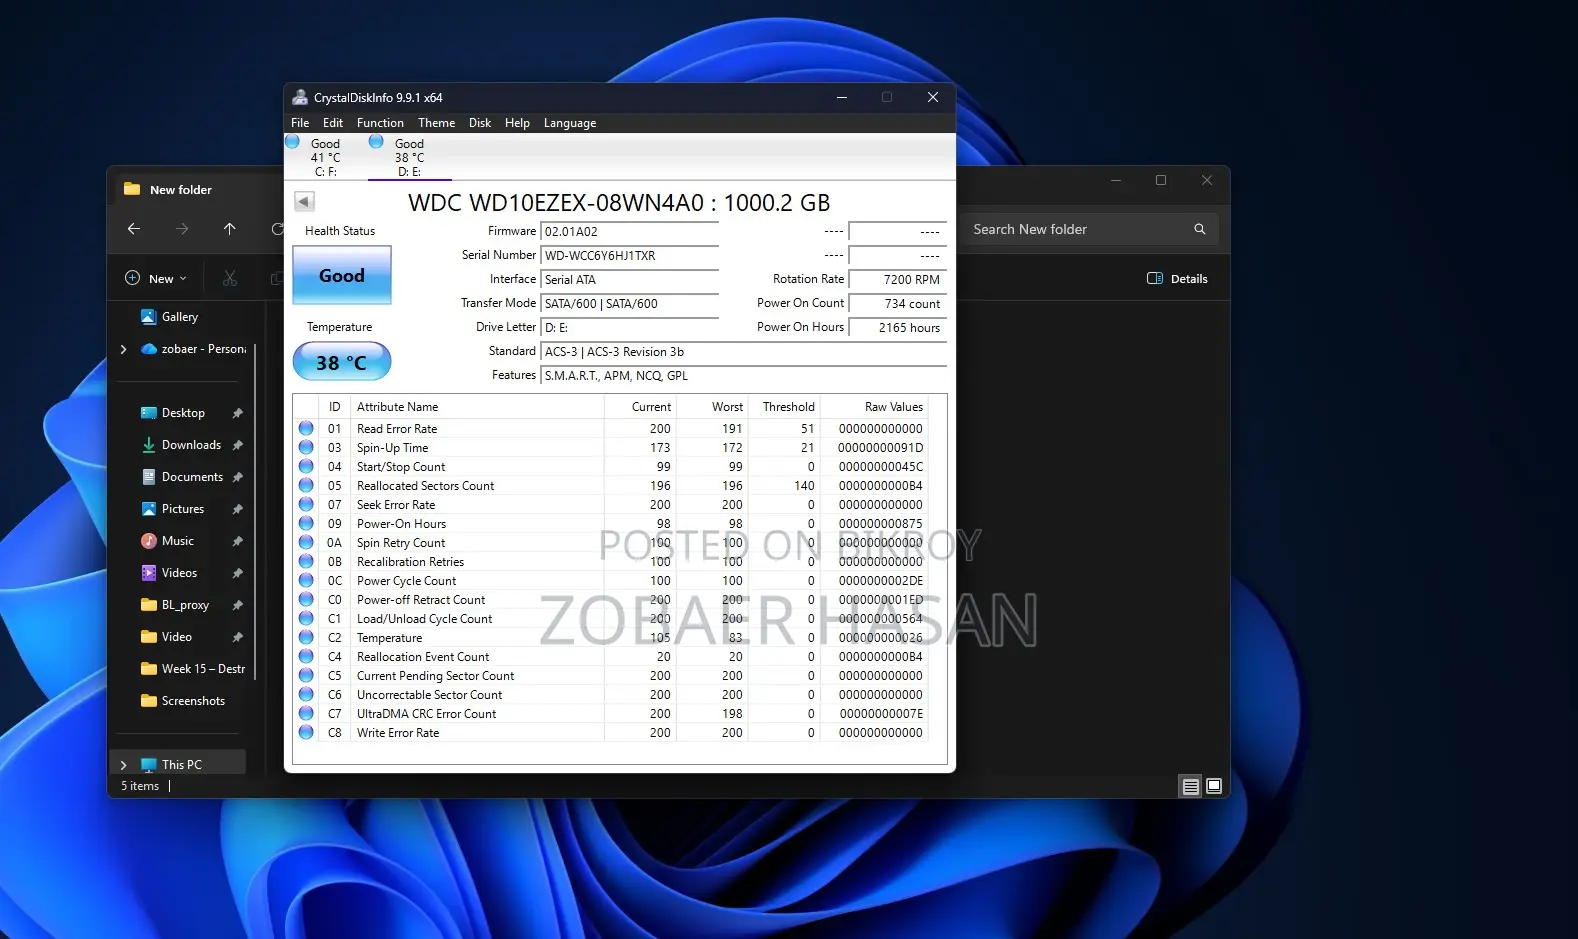The width and height of the screenshot is (1578, 939).
Task: Click the CrystalDiskInfo app icon in title bar
Action: [300, 97]
